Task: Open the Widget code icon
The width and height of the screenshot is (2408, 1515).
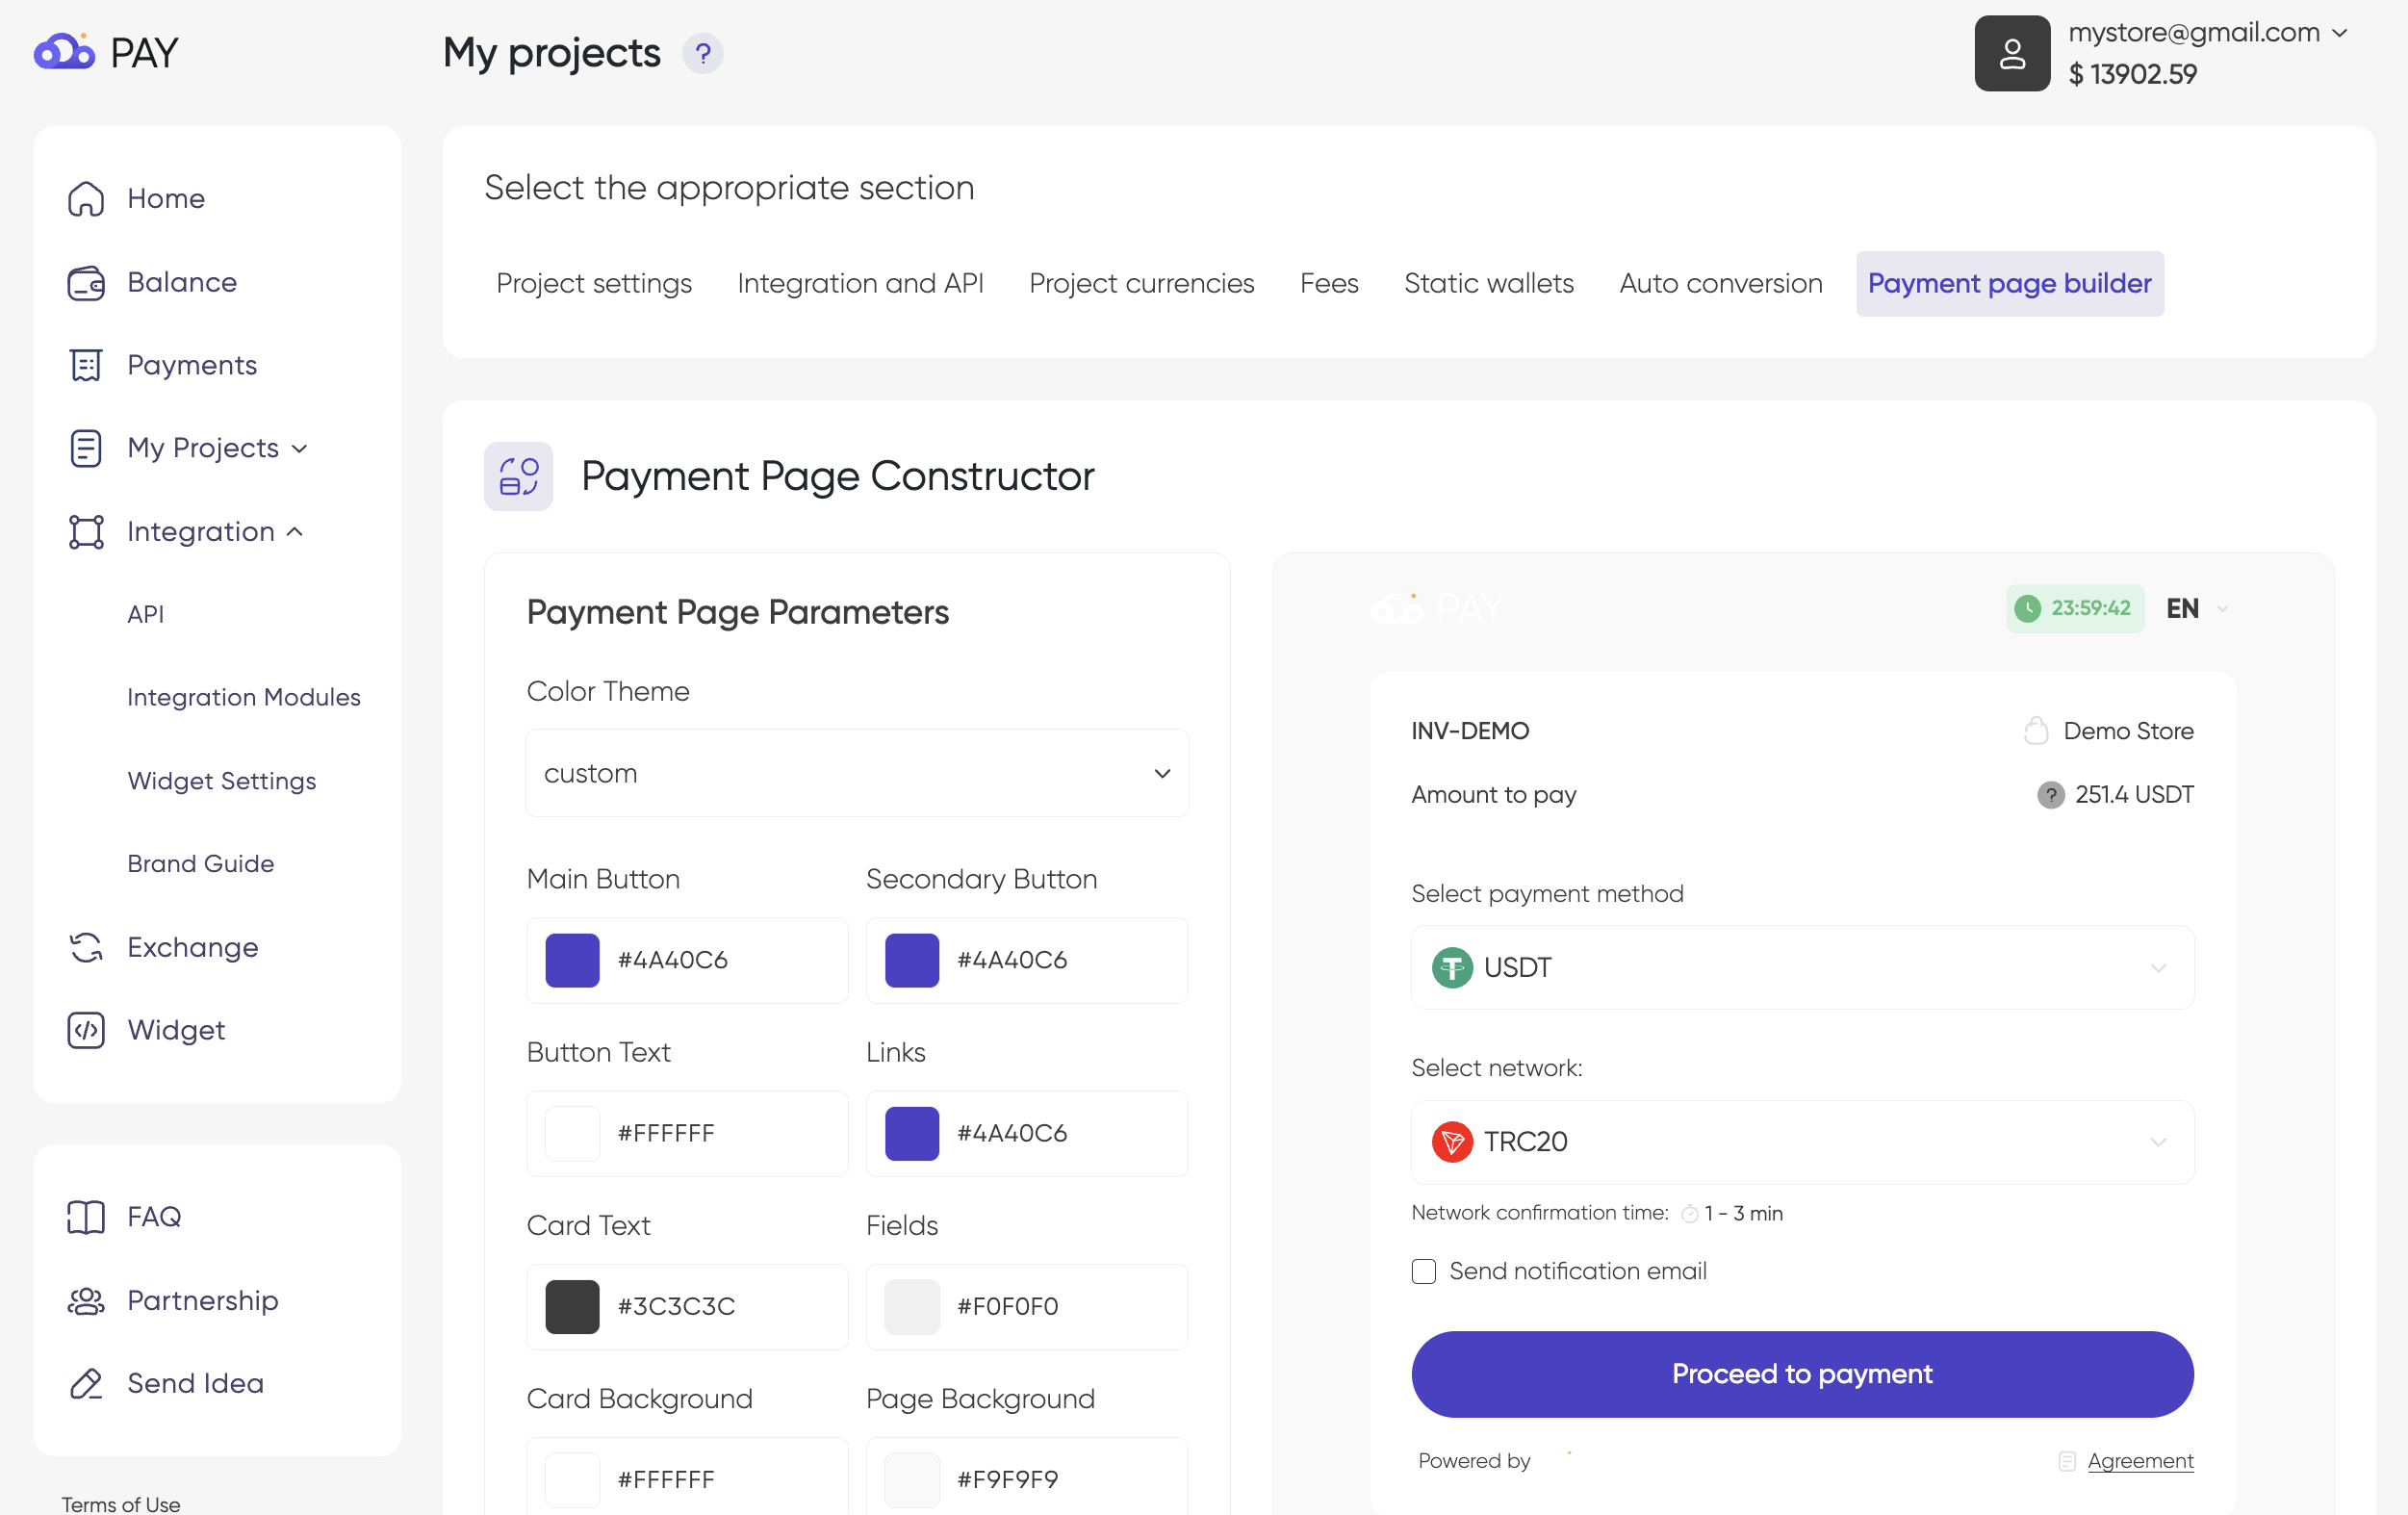Action: click(86, 1029)
